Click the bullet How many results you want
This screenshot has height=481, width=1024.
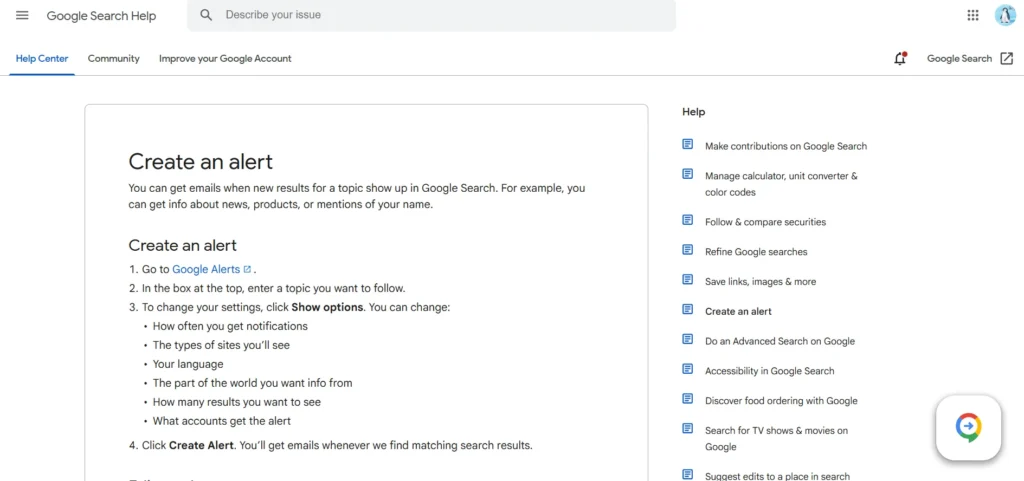(237, 402)
